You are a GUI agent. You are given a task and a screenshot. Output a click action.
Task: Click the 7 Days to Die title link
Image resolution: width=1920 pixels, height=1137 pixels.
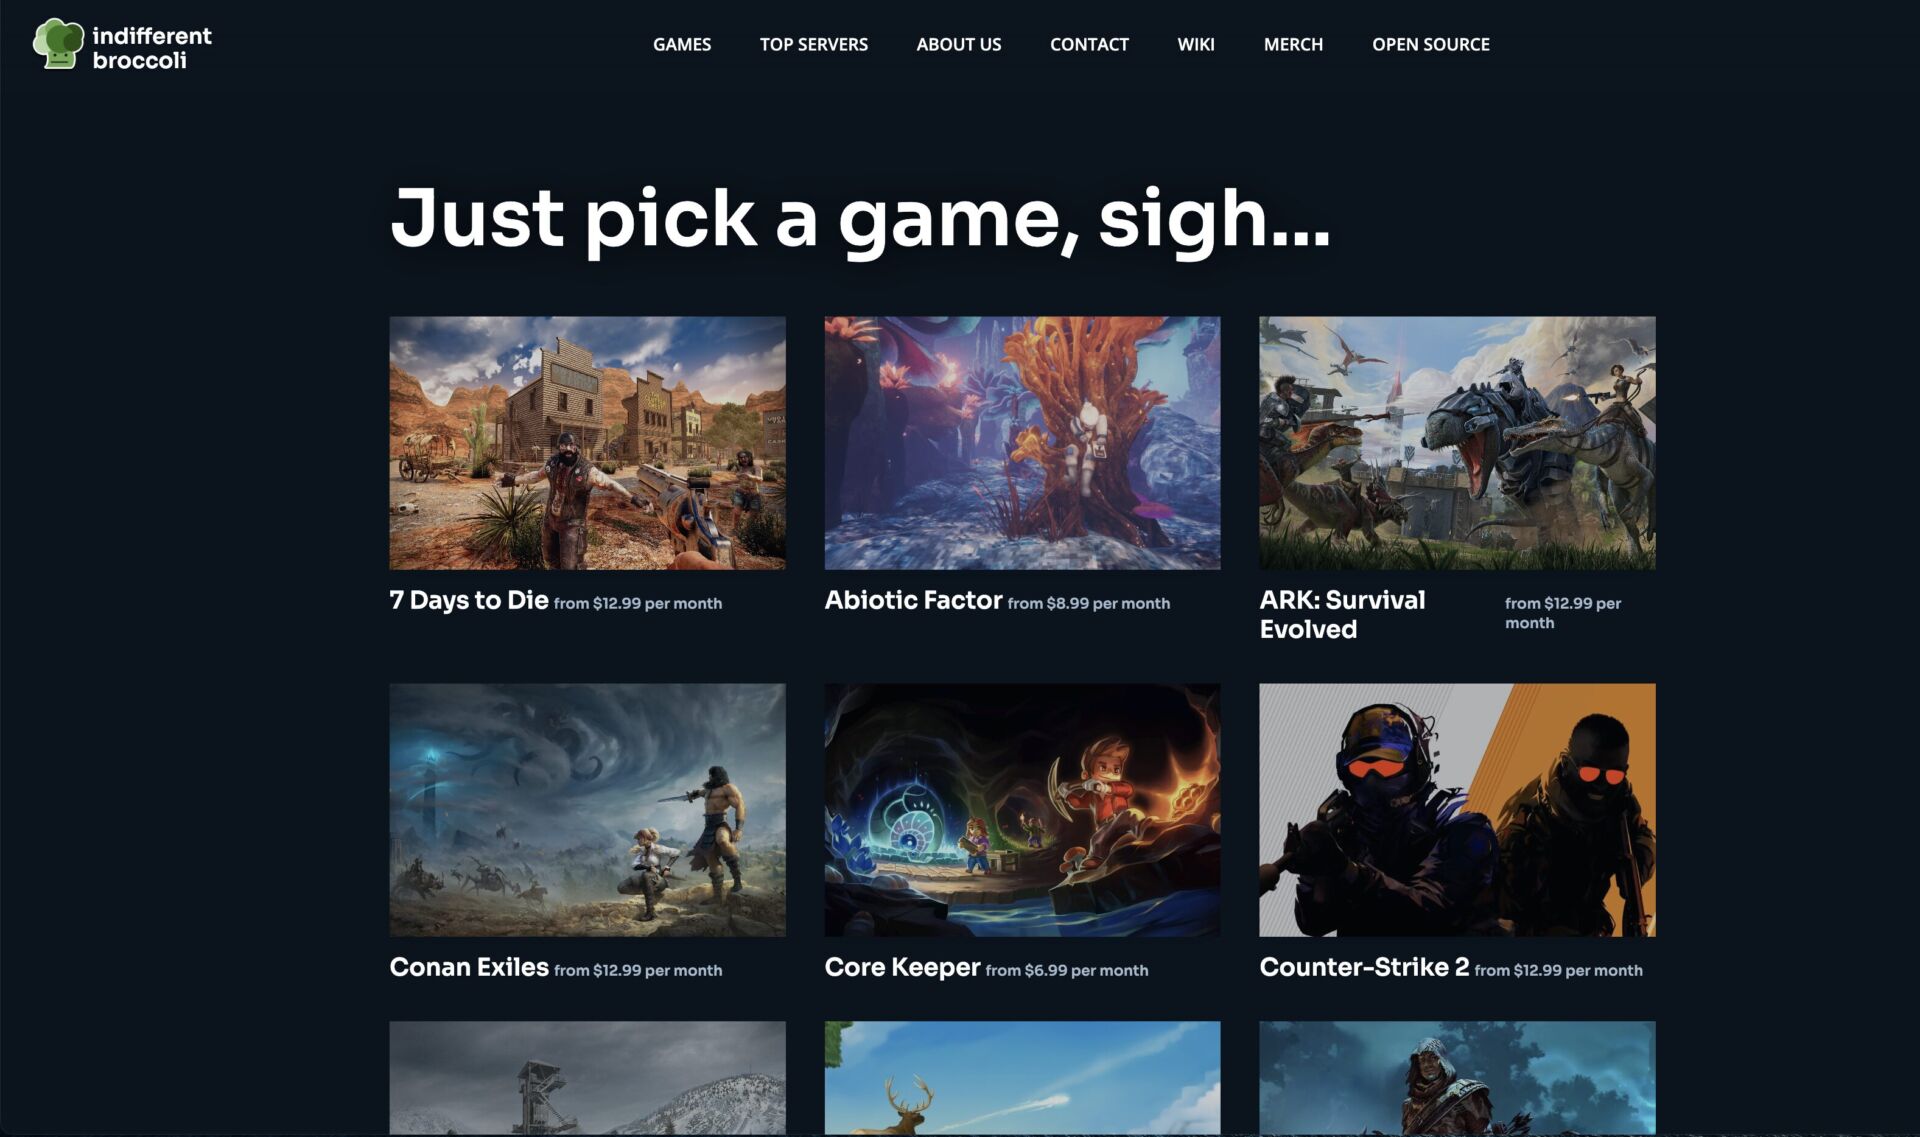coord(469,600)
